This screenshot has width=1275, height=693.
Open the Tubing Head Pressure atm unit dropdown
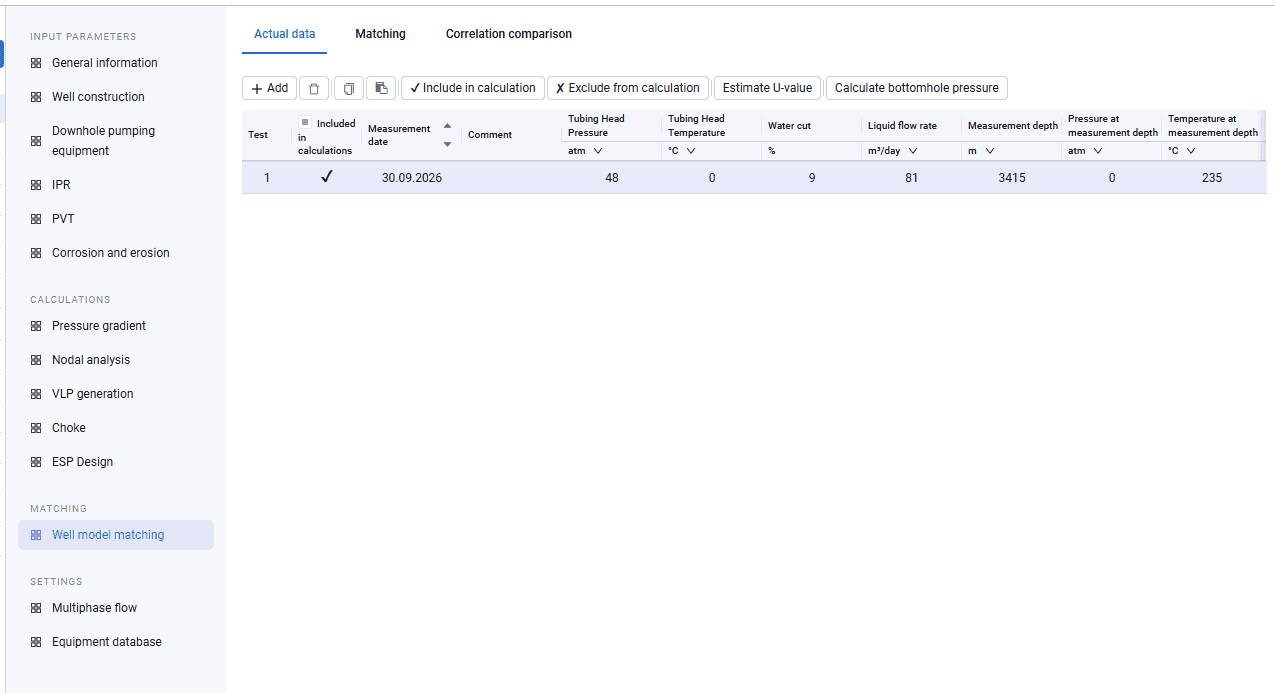point(598,151)
